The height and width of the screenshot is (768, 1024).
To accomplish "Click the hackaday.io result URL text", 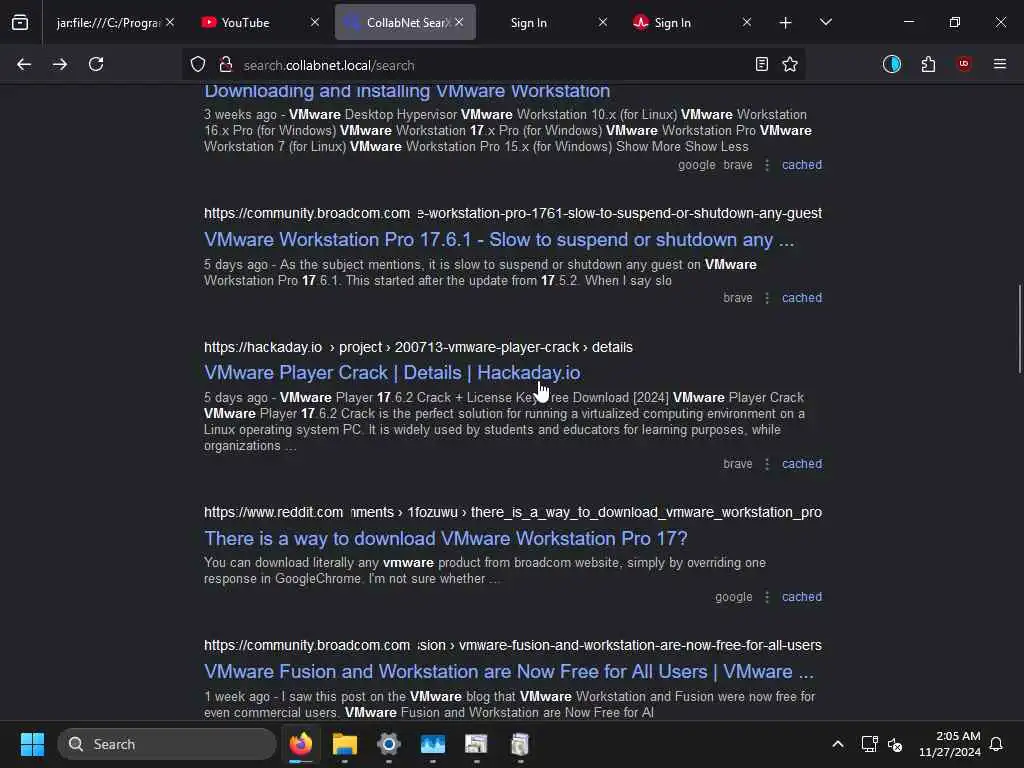I will click(x=418, y=347).
